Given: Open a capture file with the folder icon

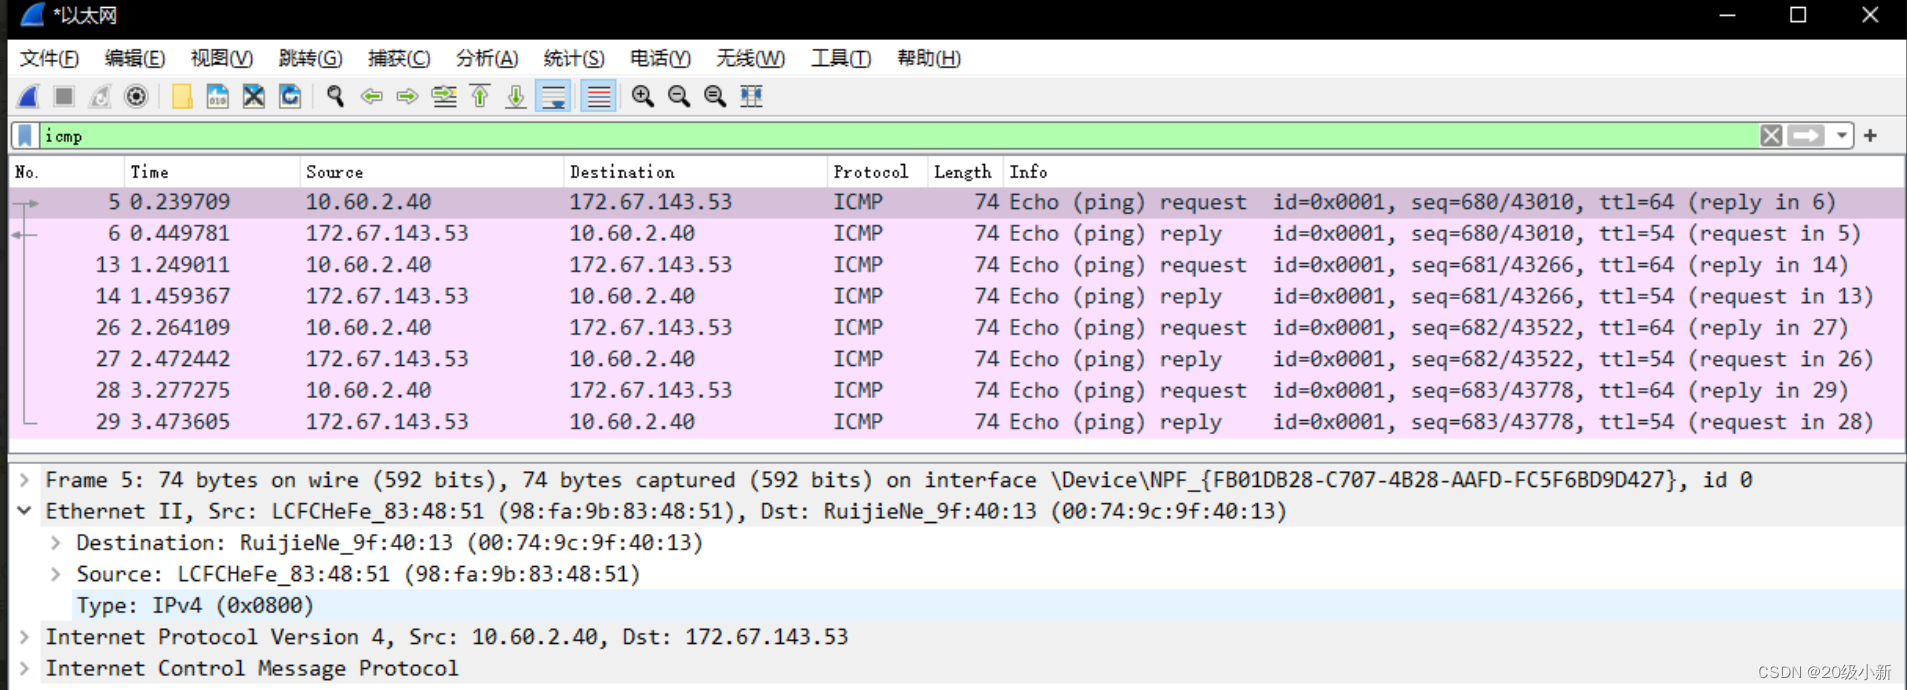Looking at the screenshot, I should (x=182, y=96).
